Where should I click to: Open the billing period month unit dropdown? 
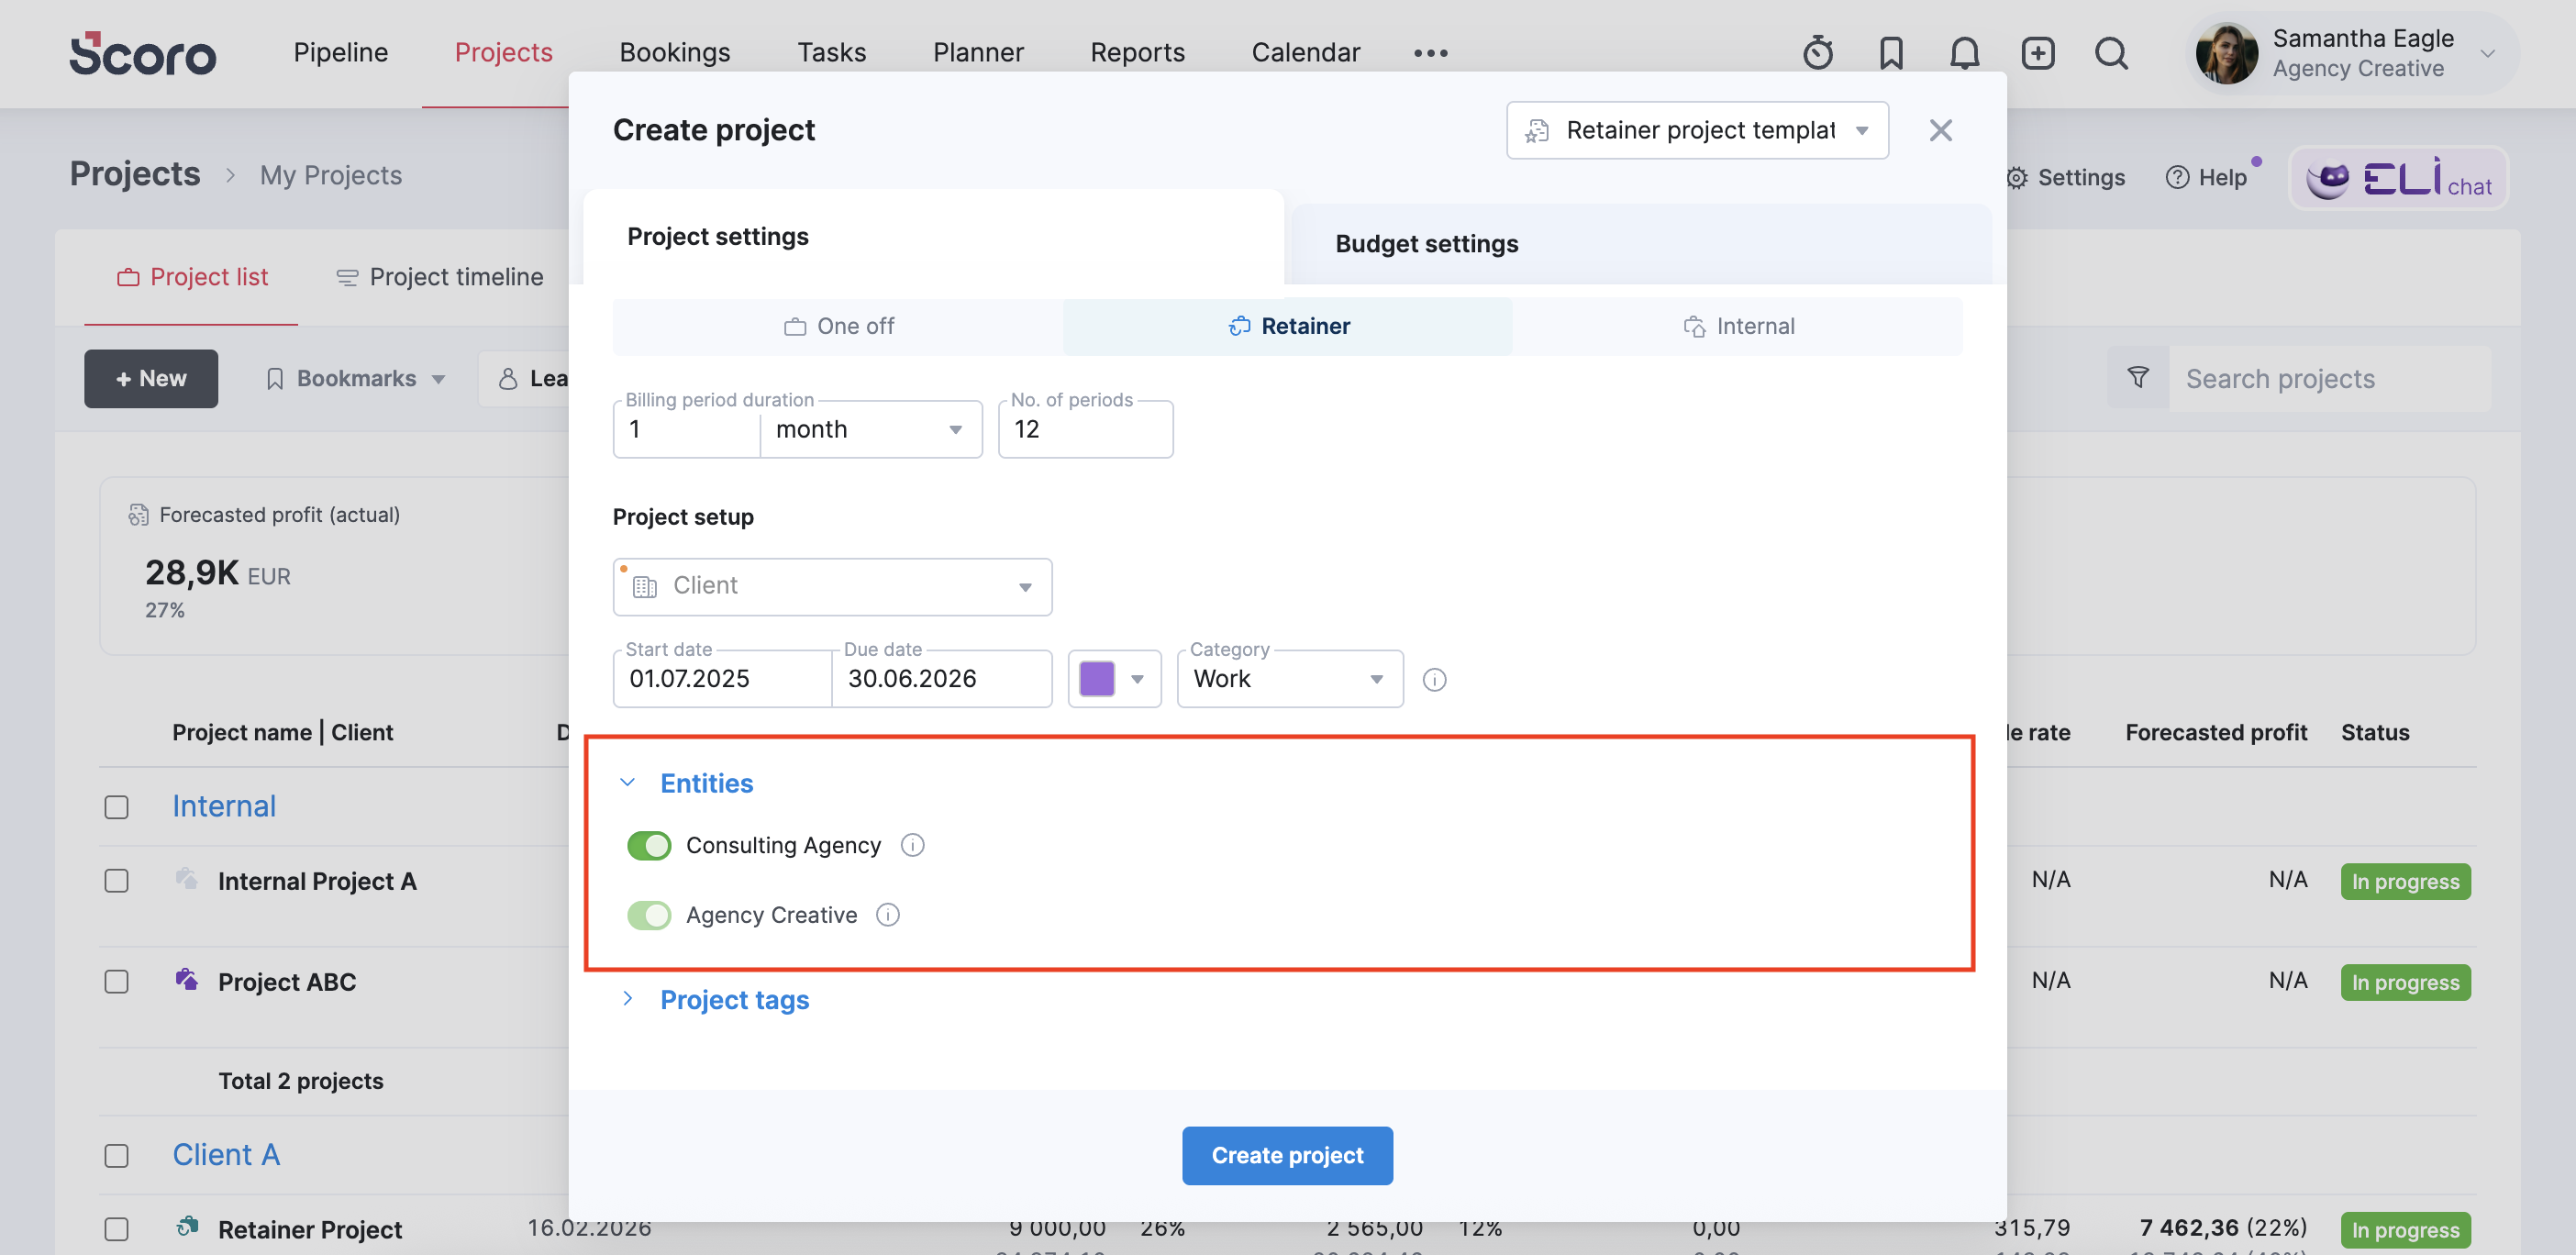tap(870, 429)
